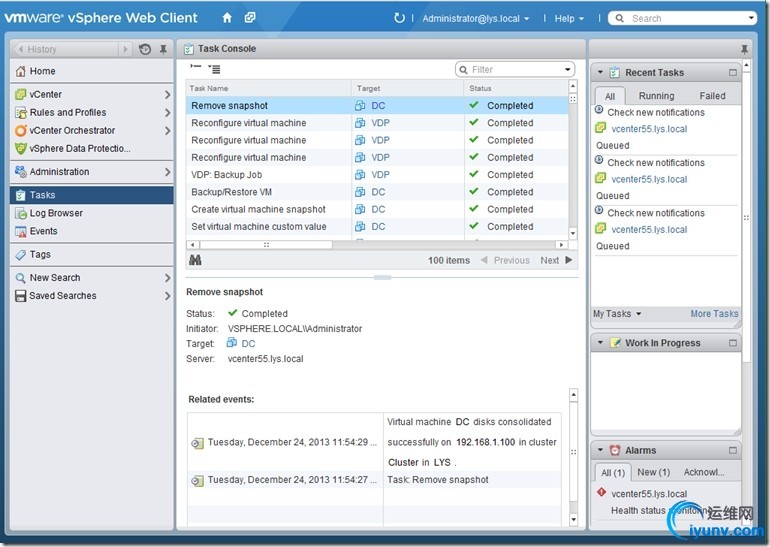Open My Tasks dropdown
Screen dimensions: 770x547
pos(617,314)
